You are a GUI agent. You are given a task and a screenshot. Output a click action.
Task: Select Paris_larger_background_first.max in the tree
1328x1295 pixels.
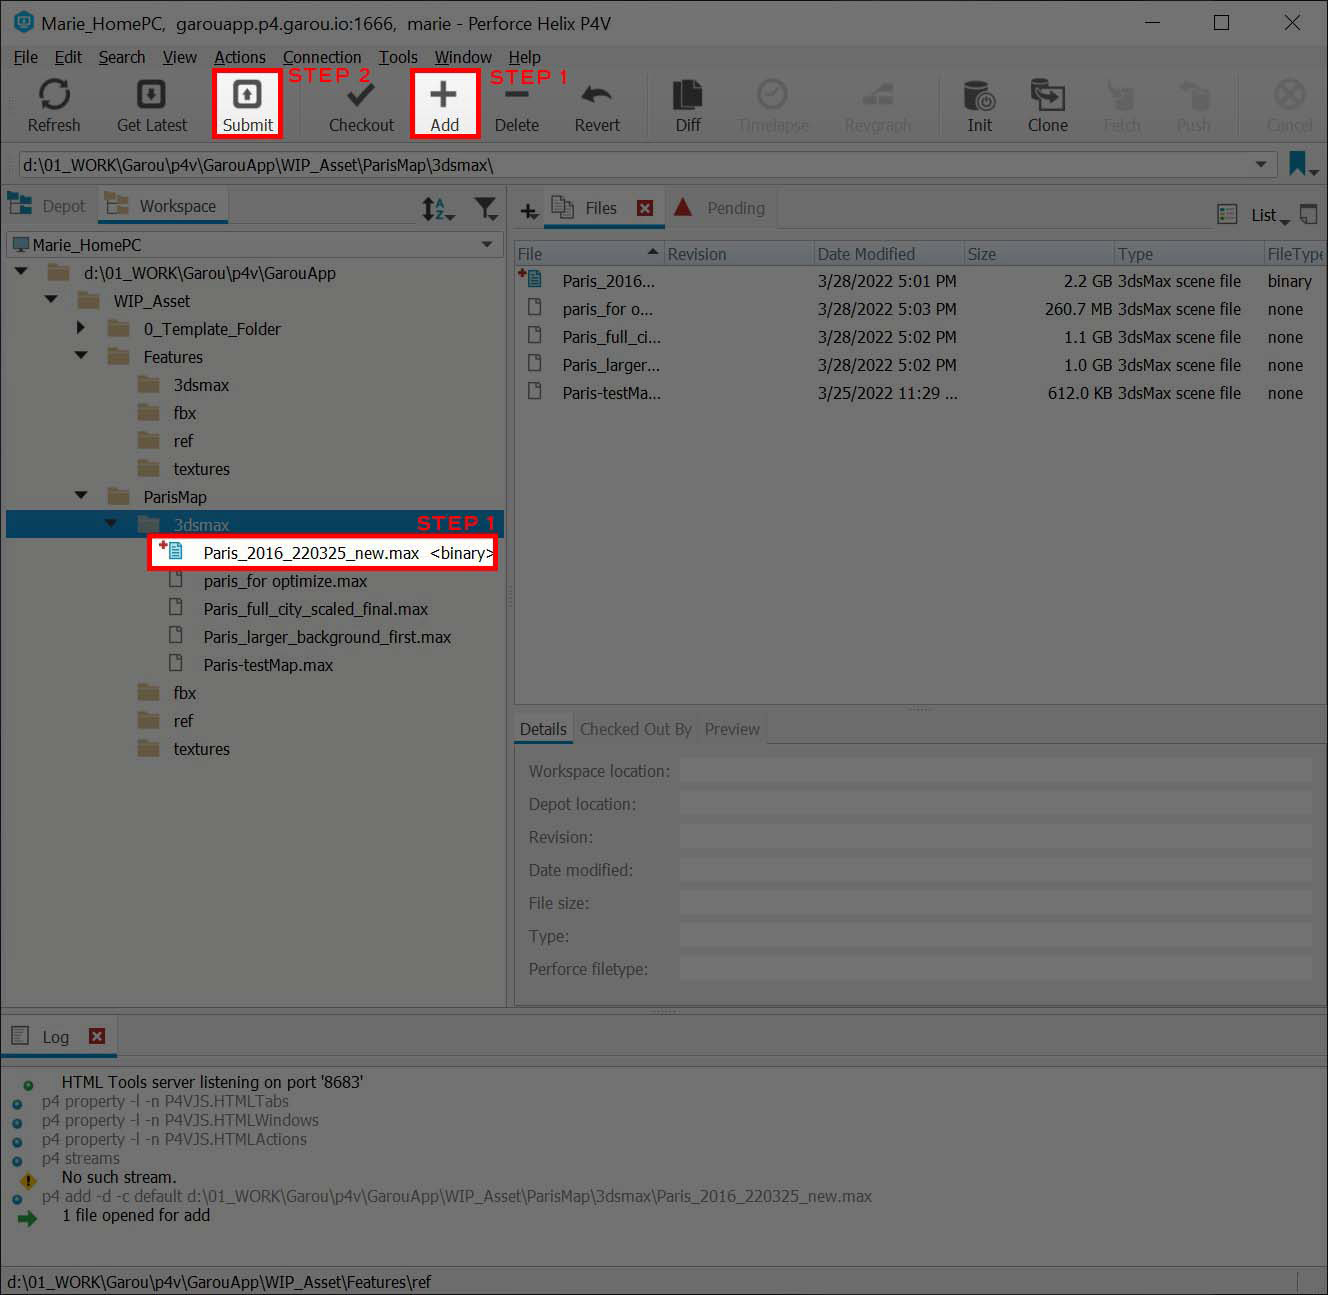tap(327, 637)
